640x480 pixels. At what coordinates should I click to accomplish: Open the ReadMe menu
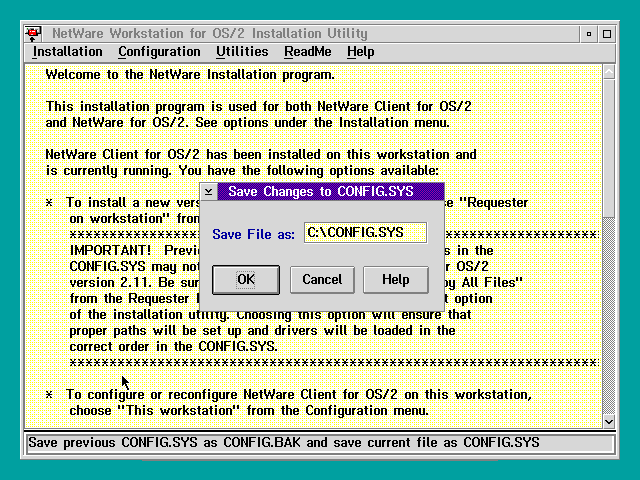(x=308, y=52)
